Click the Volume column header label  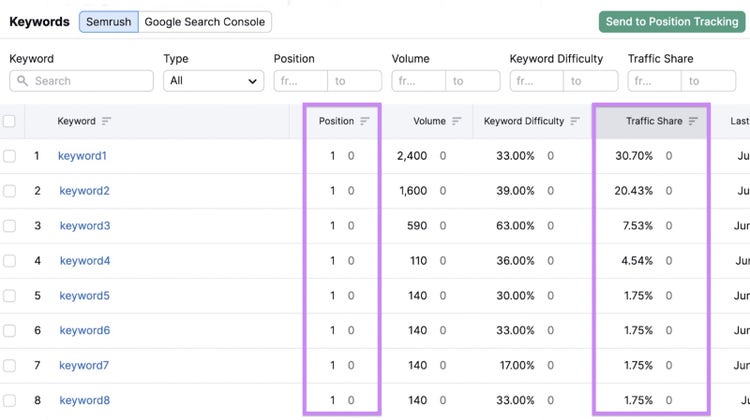pos(430,121)
